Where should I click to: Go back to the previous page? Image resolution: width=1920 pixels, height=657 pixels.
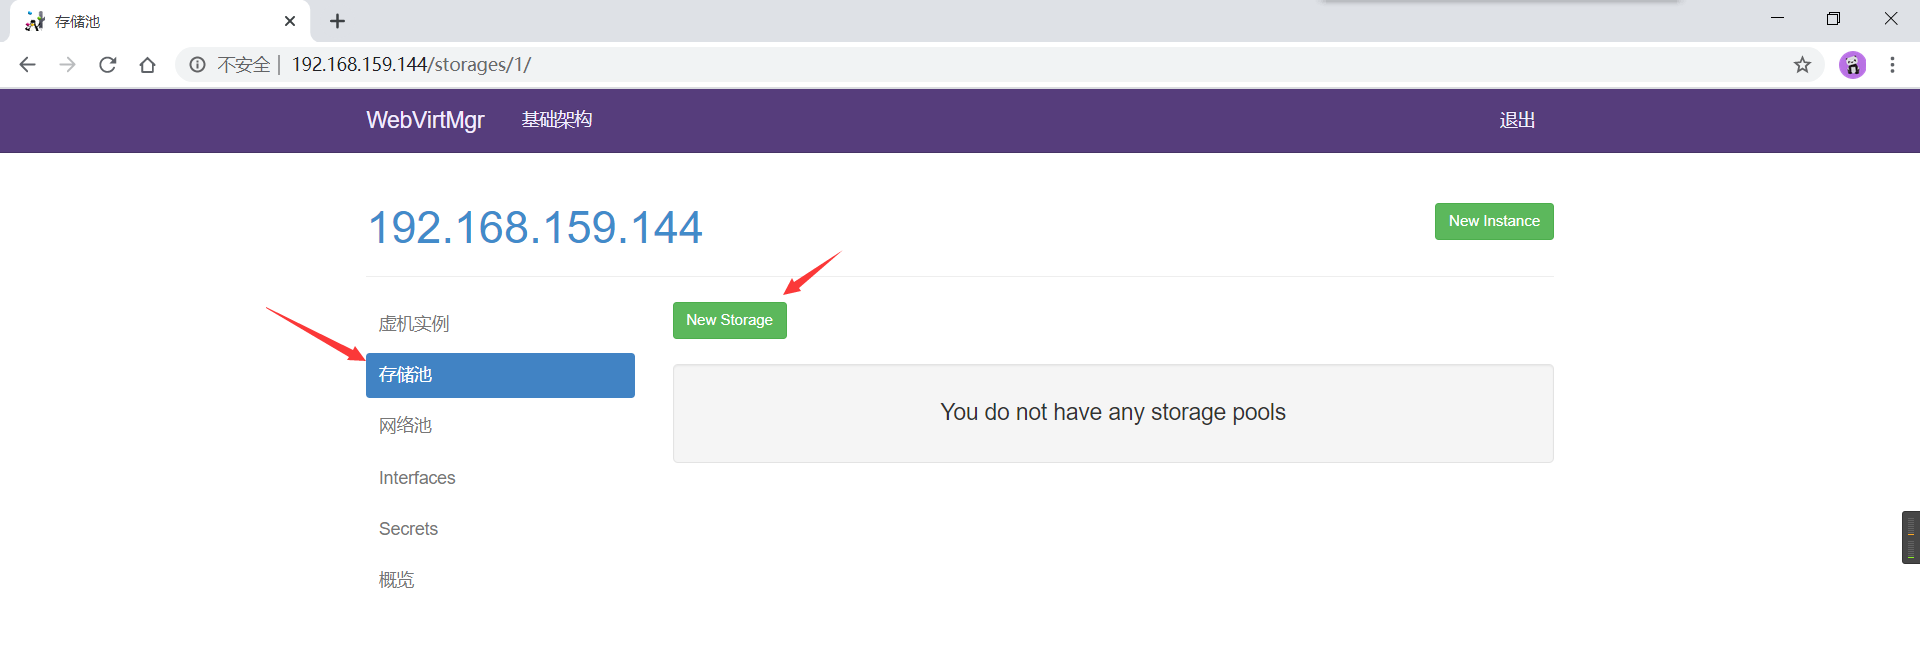(x=27, y=65)
